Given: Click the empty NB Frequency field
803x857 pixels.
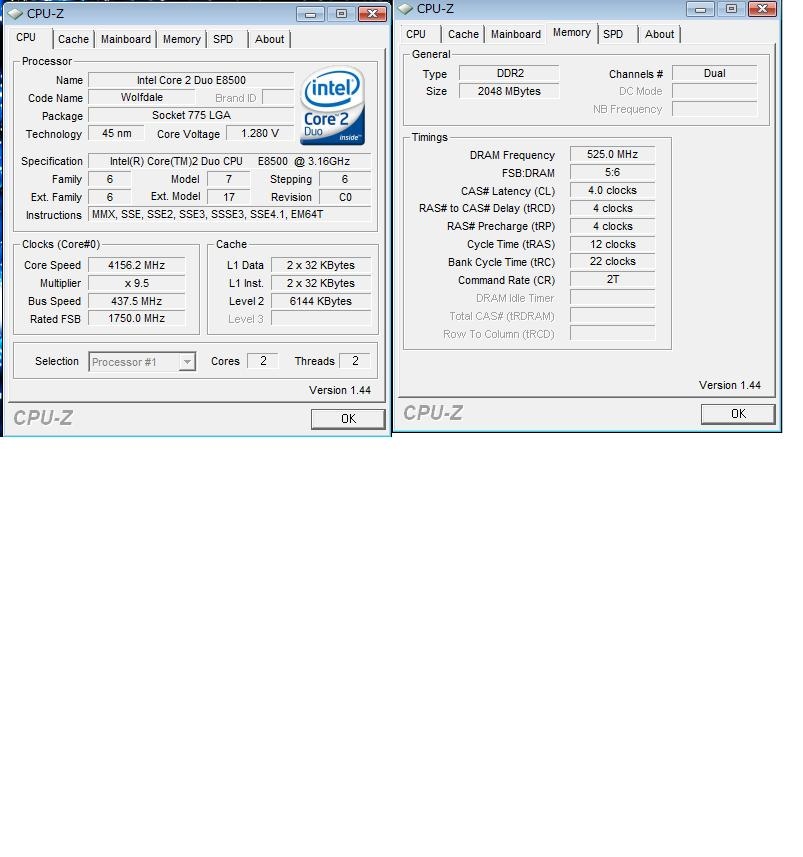Looking at the screenshot, I should (714, 109).
